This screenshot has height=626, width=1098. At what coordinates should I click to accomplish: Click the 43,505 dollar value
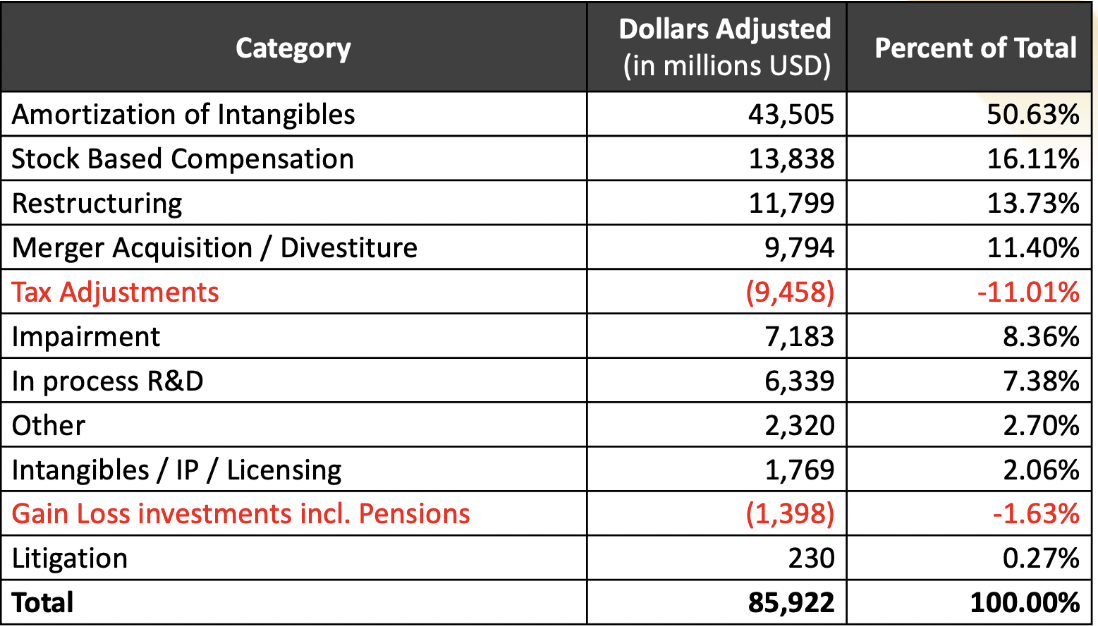(x=791, y=114)
